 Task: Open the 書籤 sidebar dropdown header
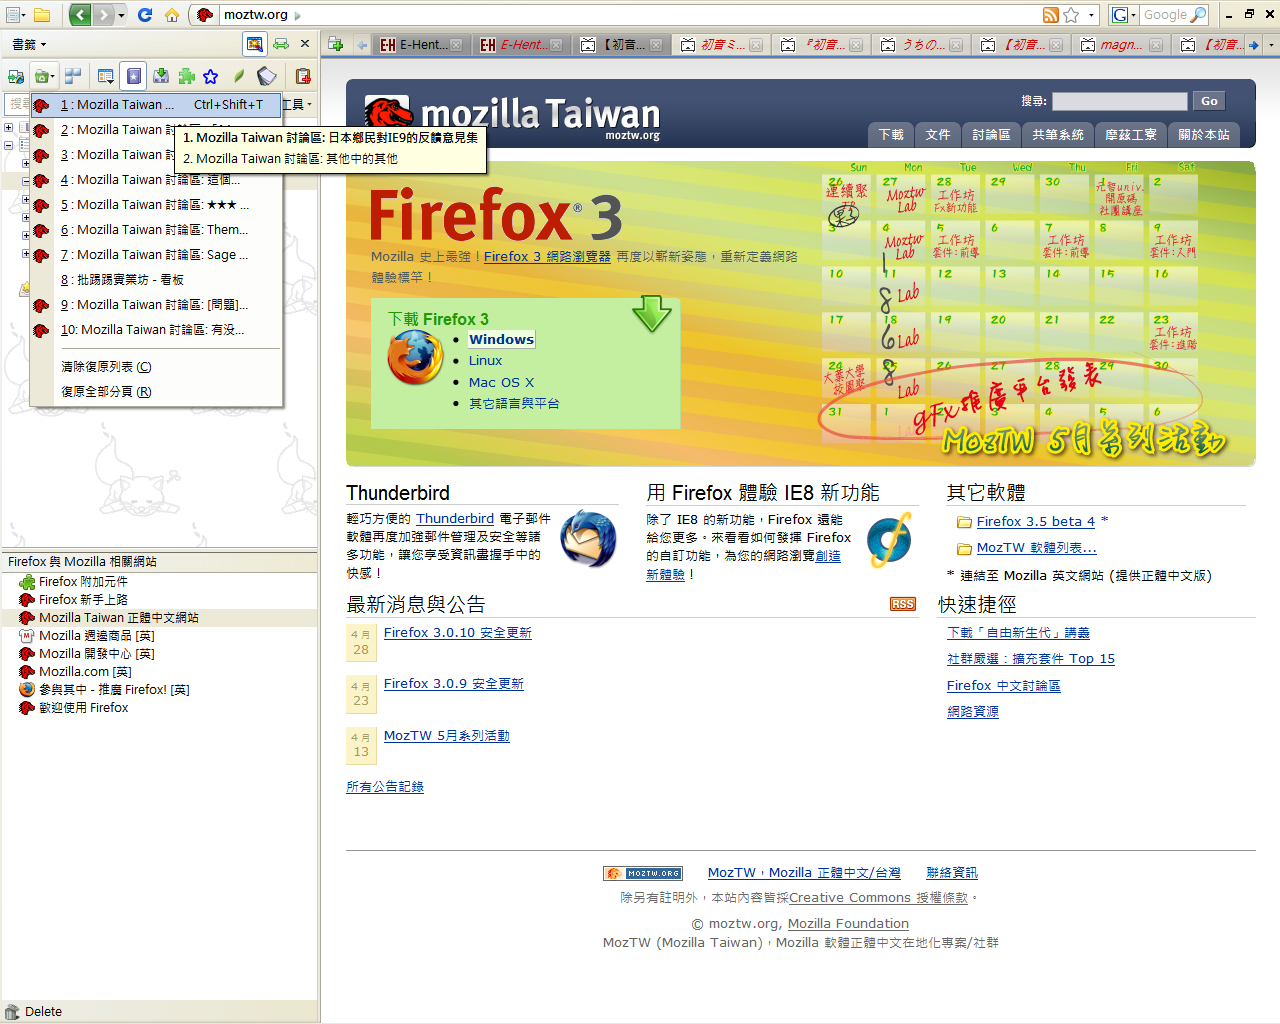pyautogui.click(x=29, y=44)
